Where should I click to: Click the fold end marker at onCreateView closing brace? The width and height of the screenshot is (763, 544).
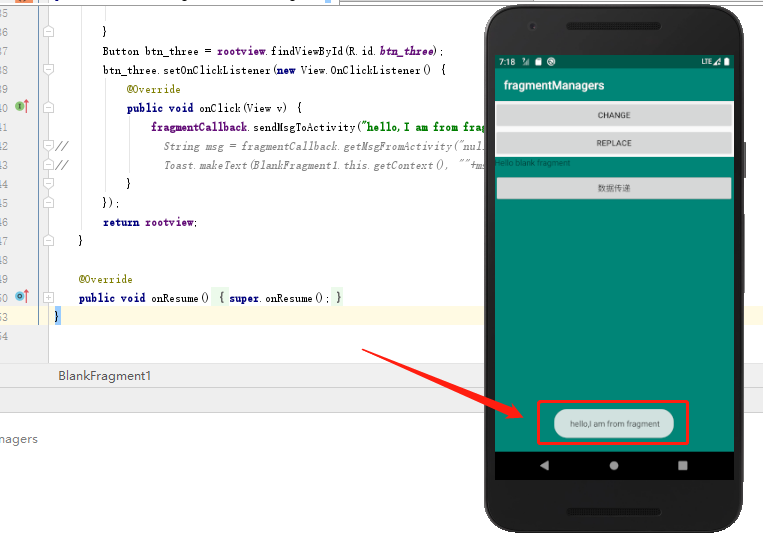coord(49,240)
